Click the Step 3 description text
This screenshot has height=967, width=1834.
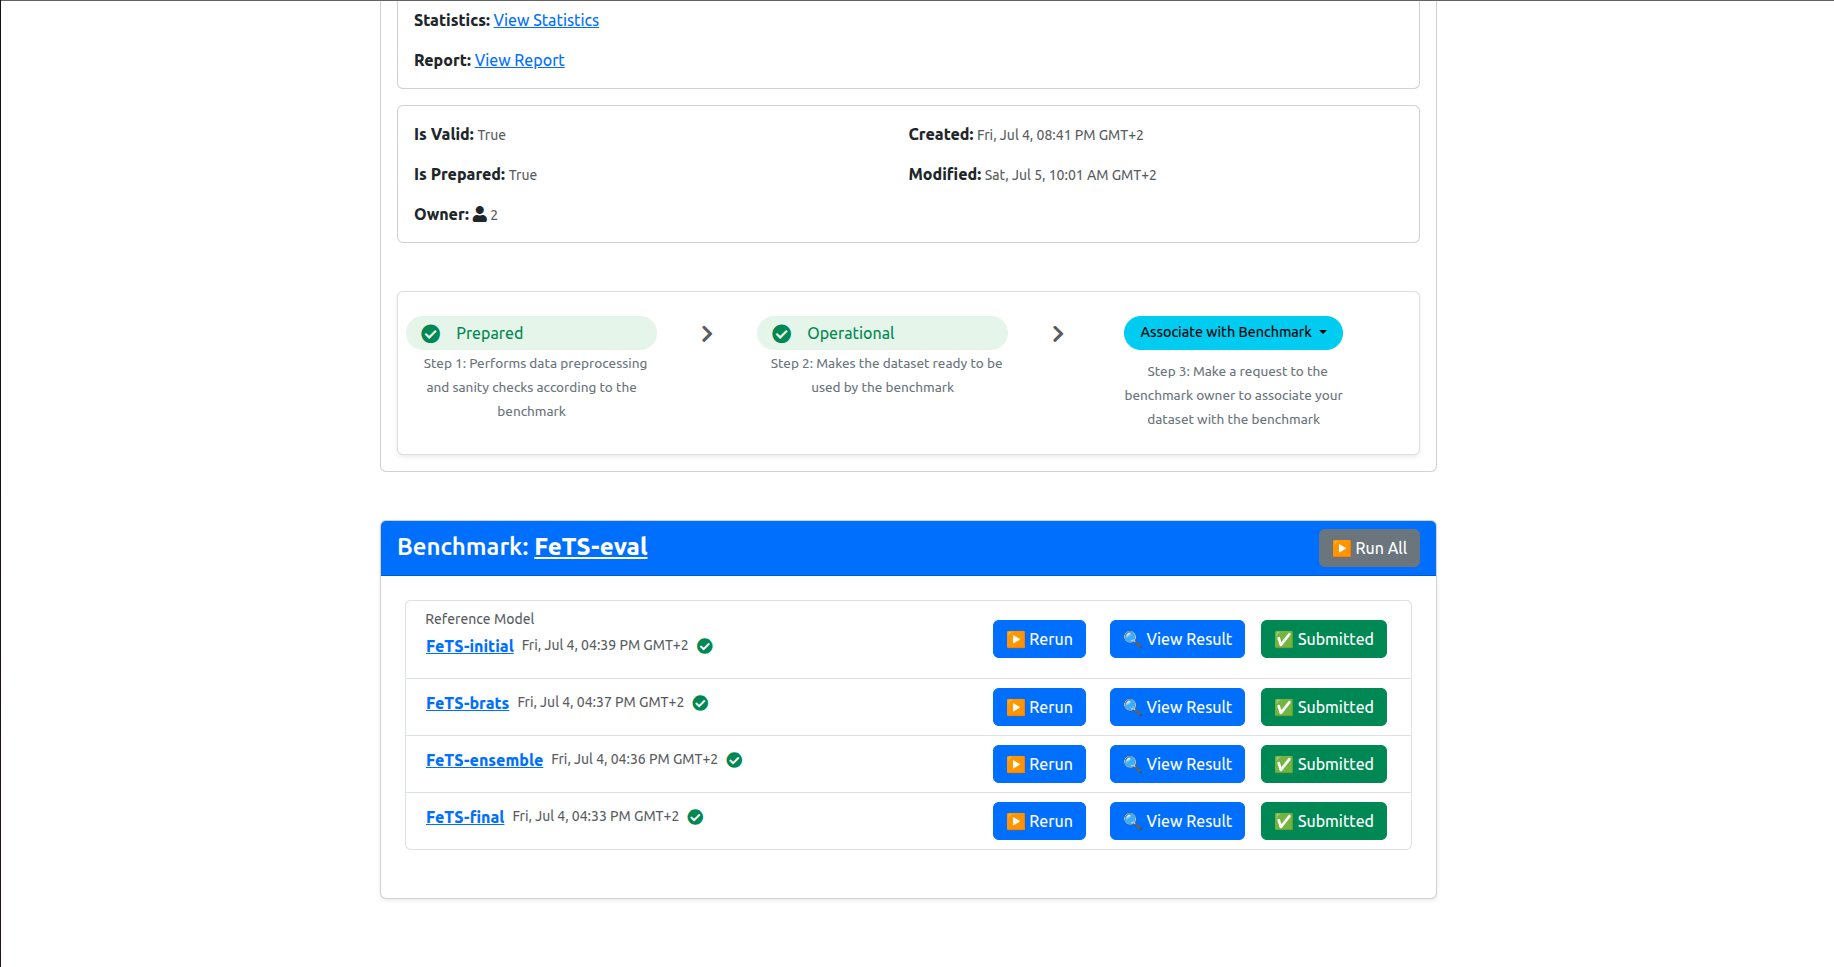(1233, 395)
